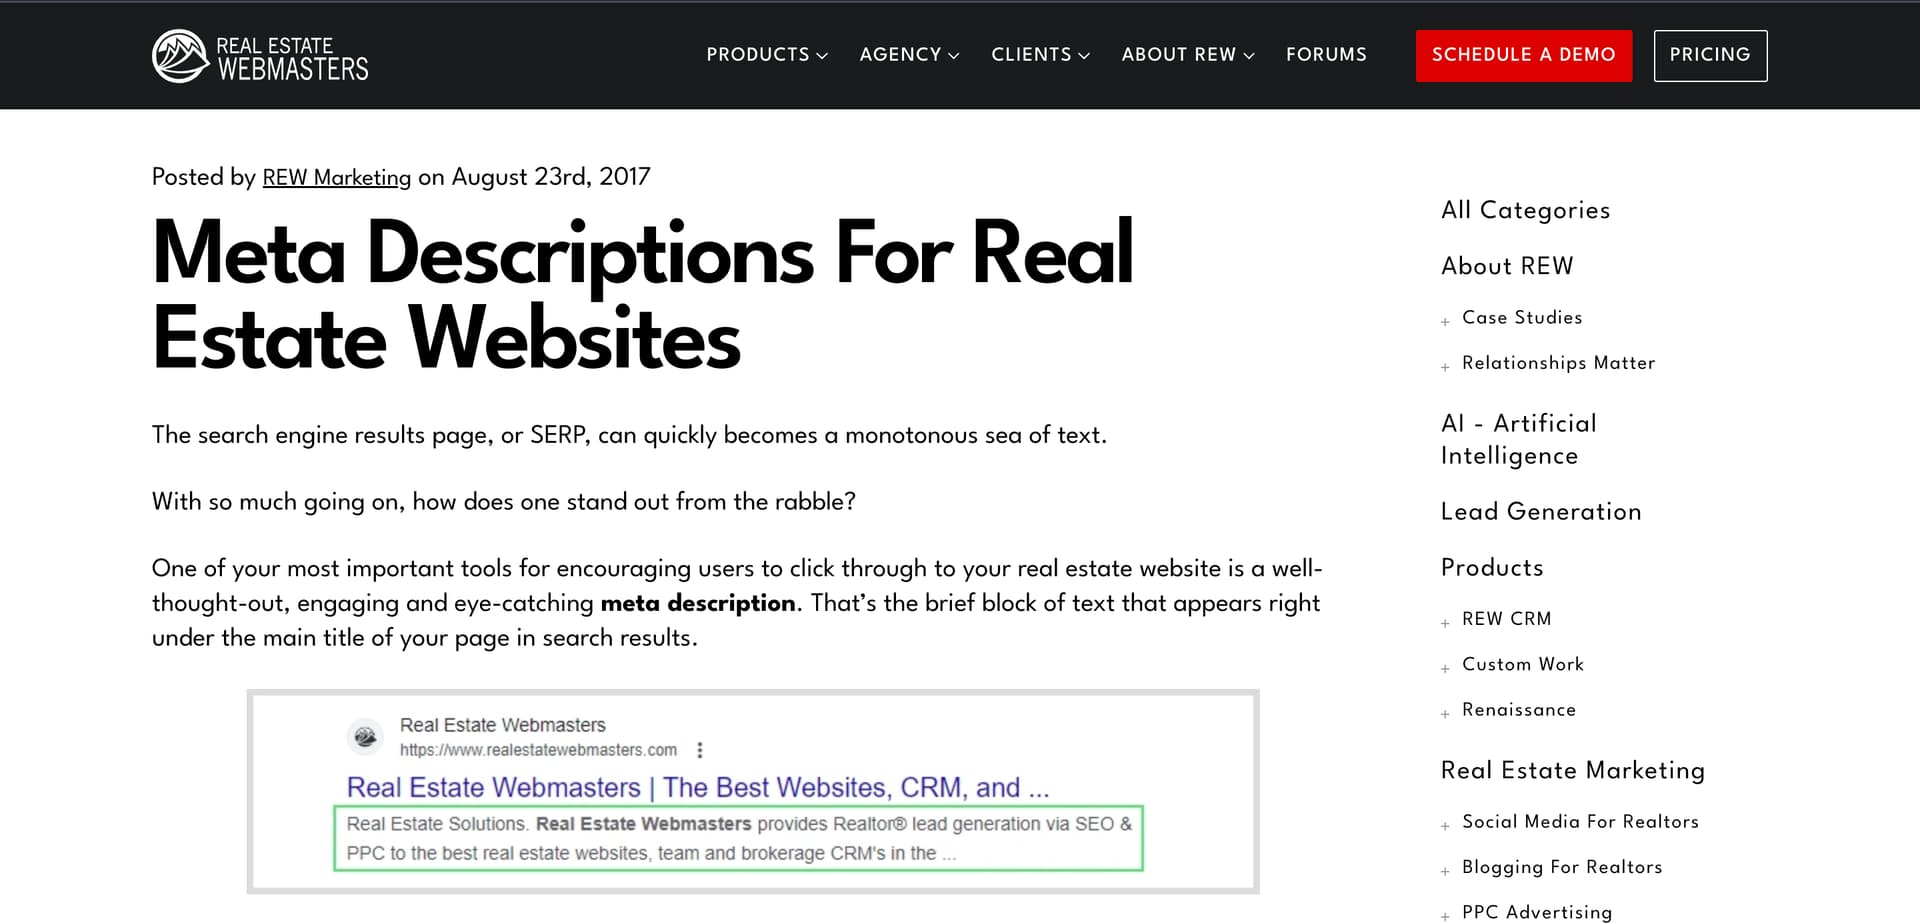
Task: Click the article title heading
Action: (x=643, y=295)
